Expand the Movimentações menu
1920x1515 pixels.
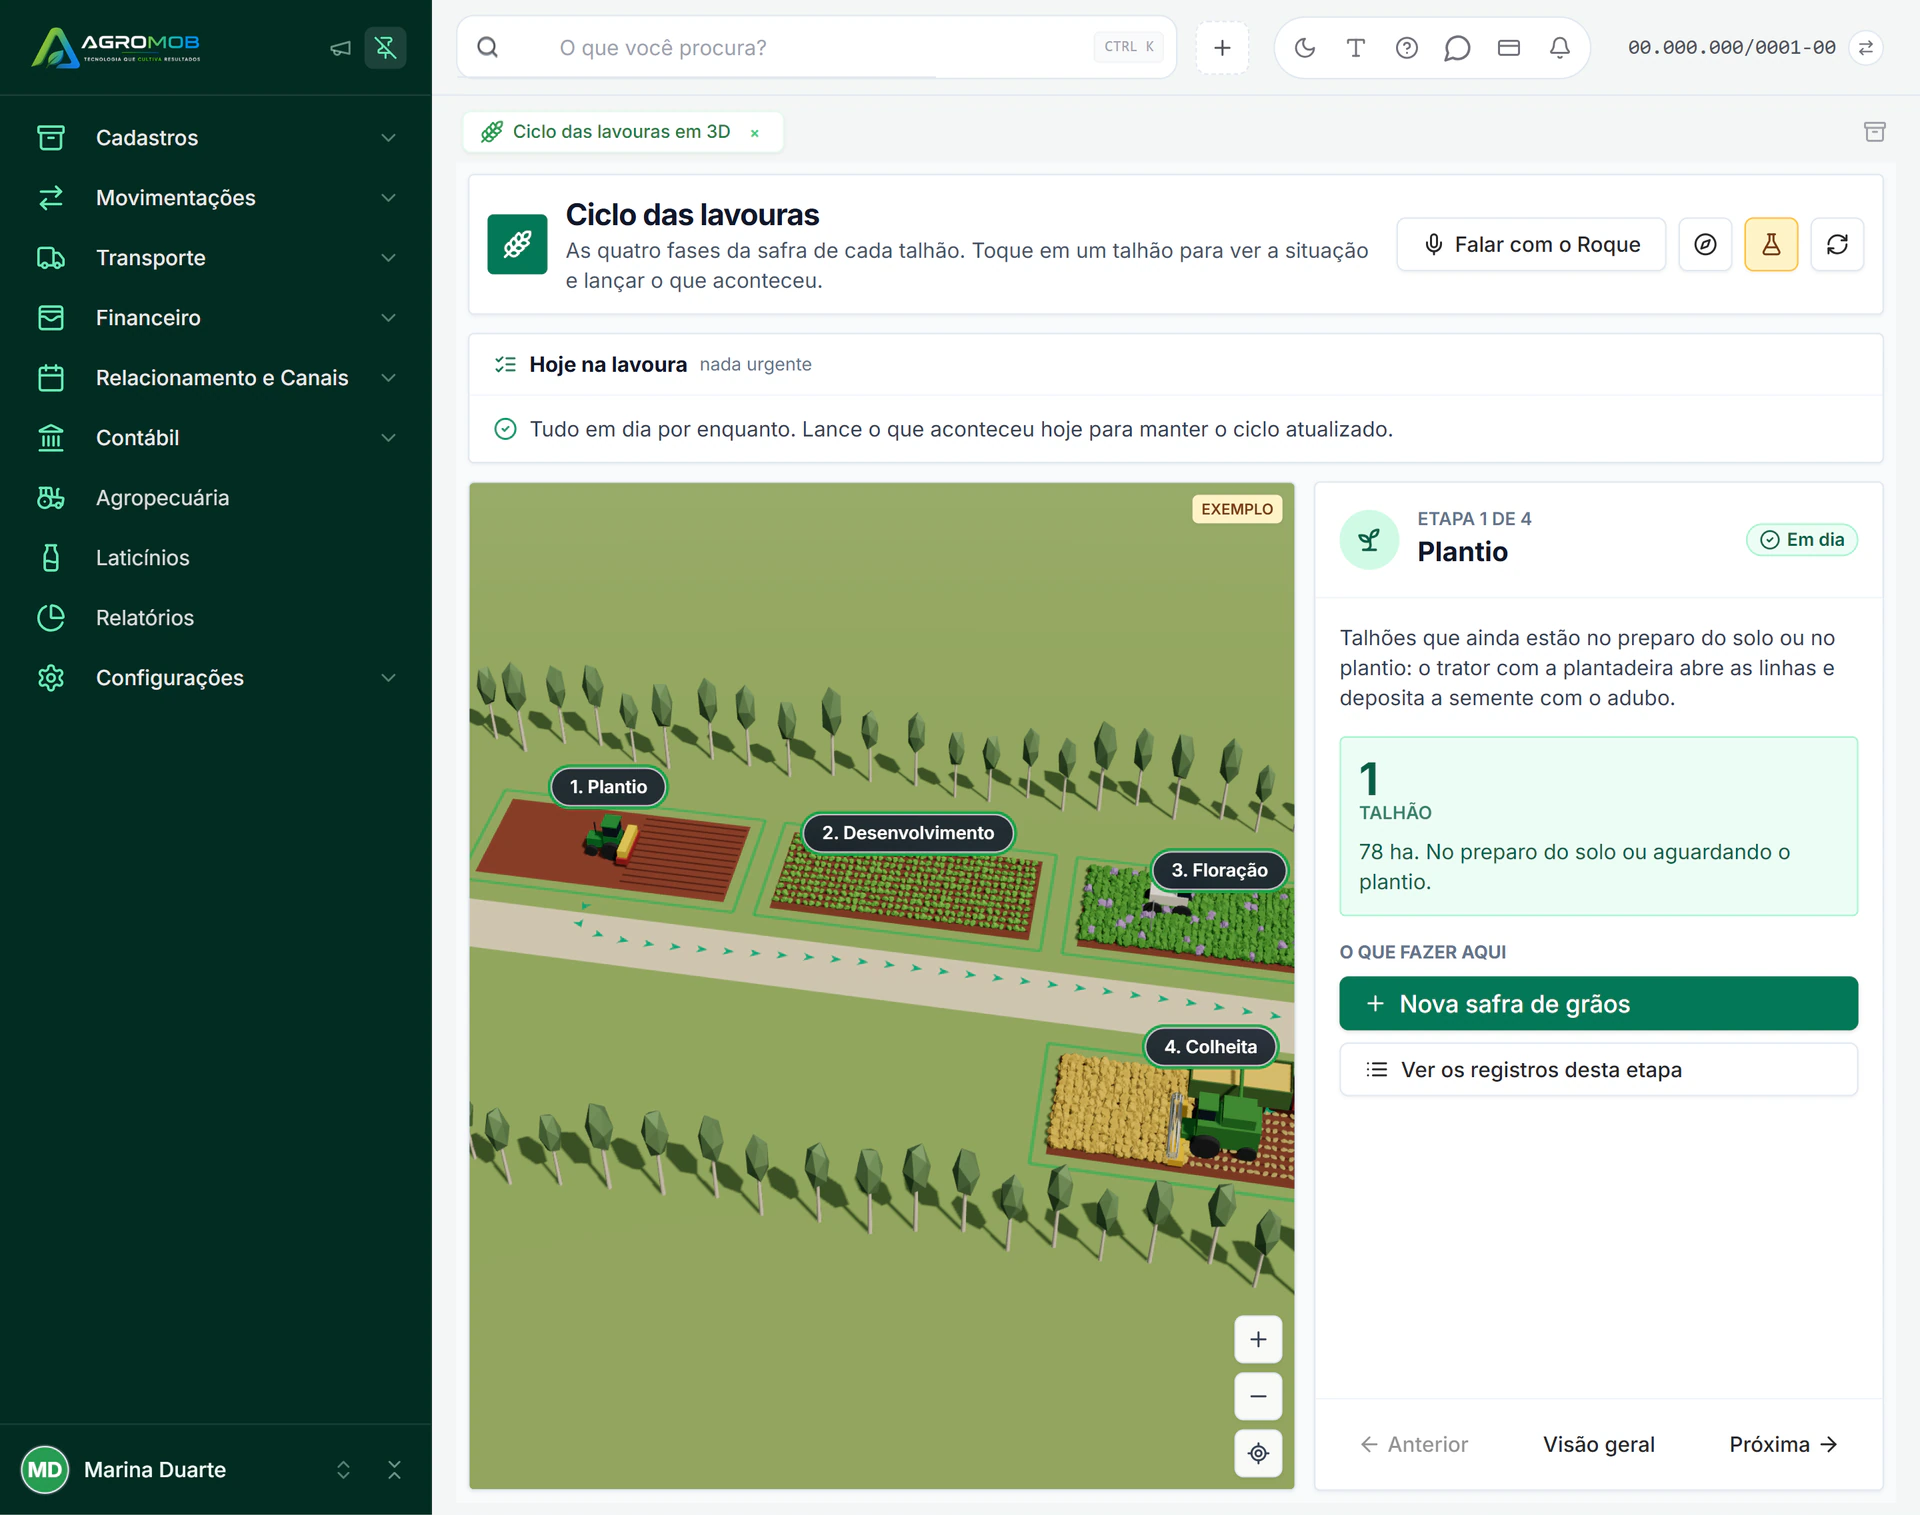tap(216, 197)
